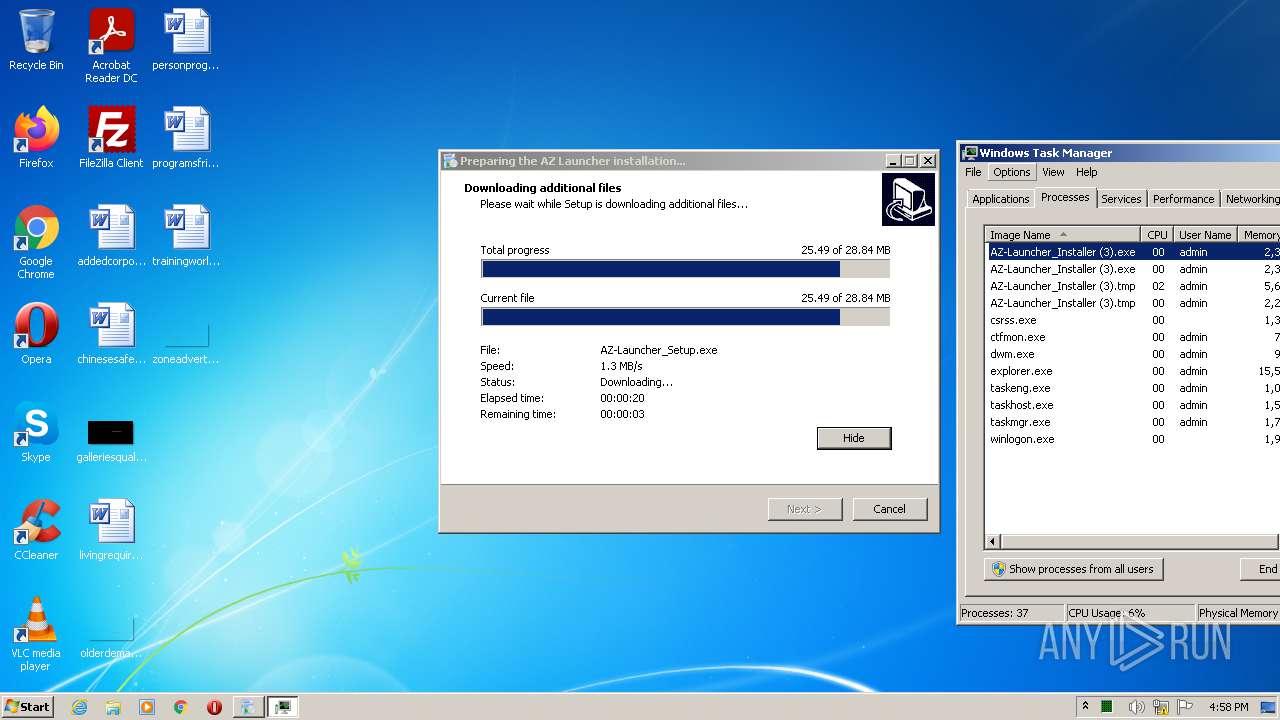The height and width of the screenshot is (720, 1280).
Task: Switch to the Services tab
Action: [1121, 199]
